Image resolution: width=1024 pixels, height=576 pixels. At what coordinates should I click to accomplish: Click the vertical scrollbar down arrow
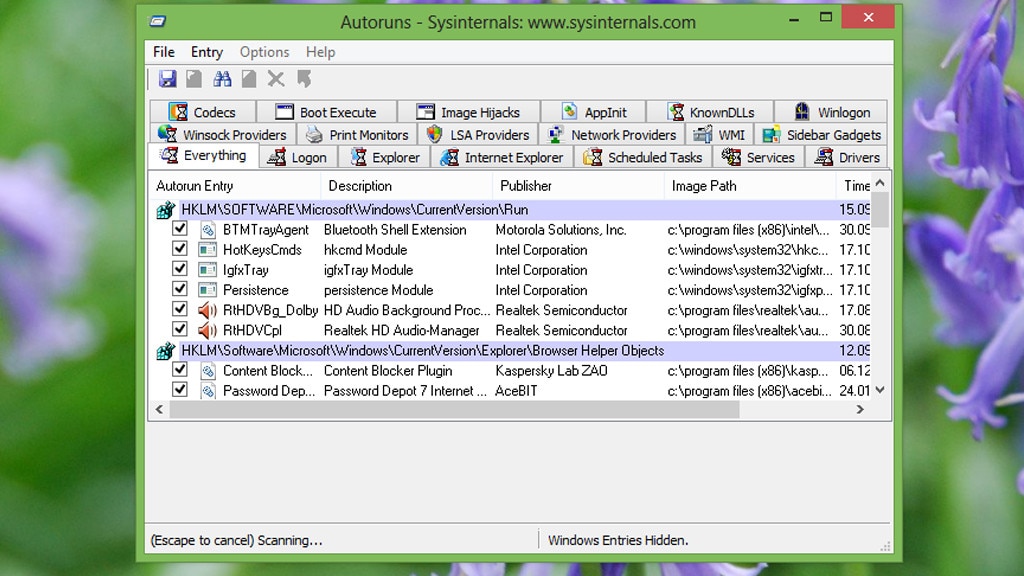[x=880, y=390]
